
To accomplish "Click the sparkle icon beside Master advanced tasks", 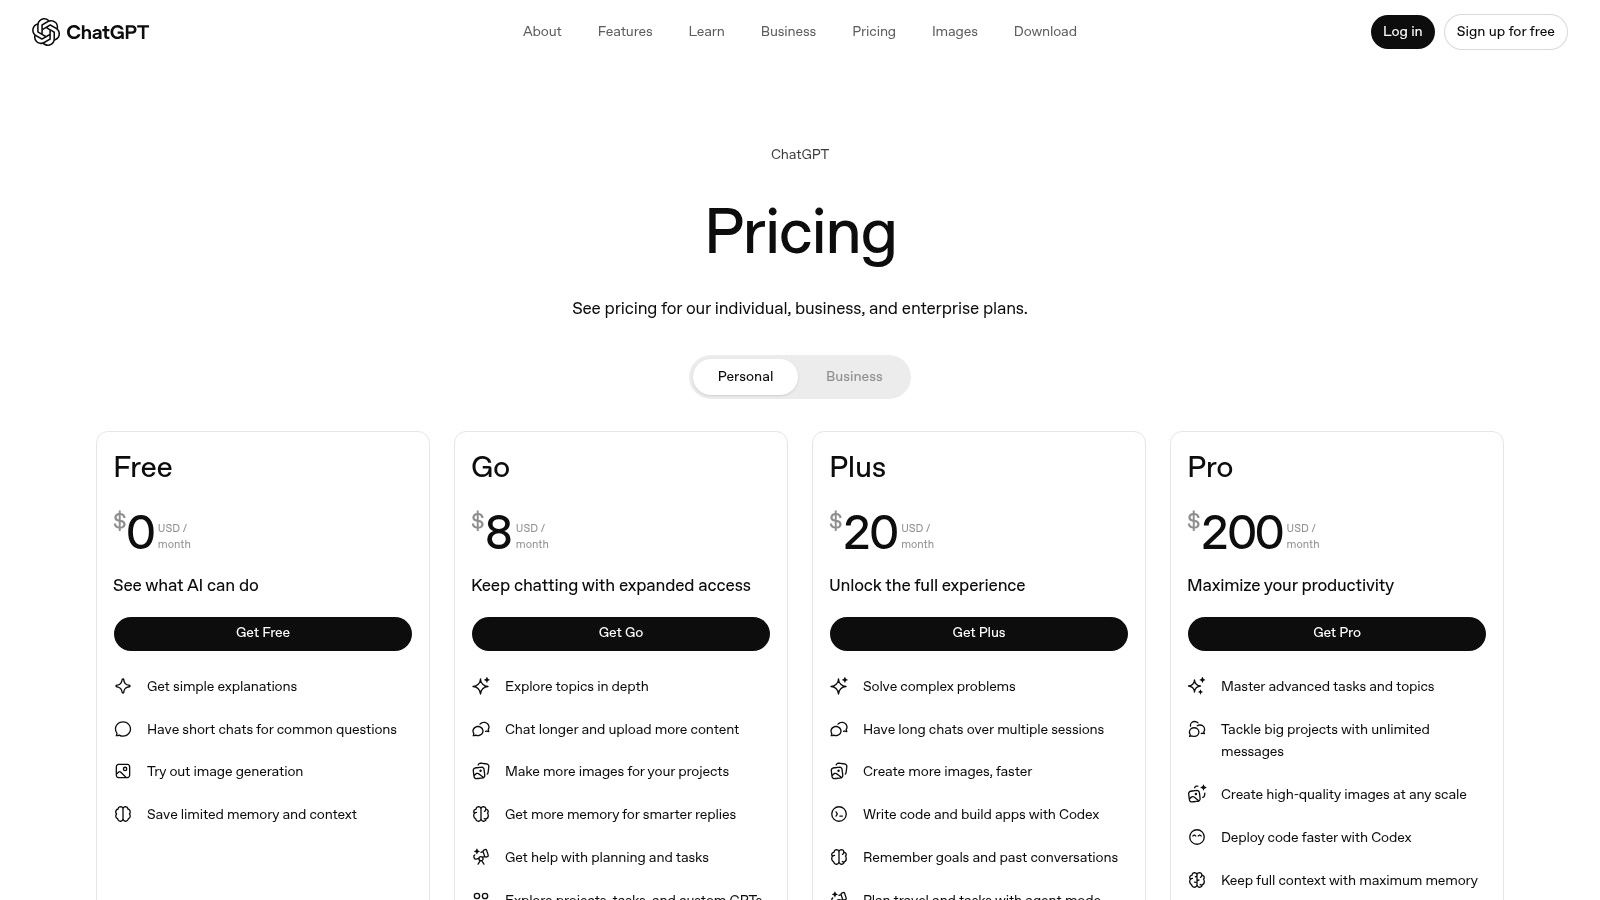I will tap(1197, 686).
